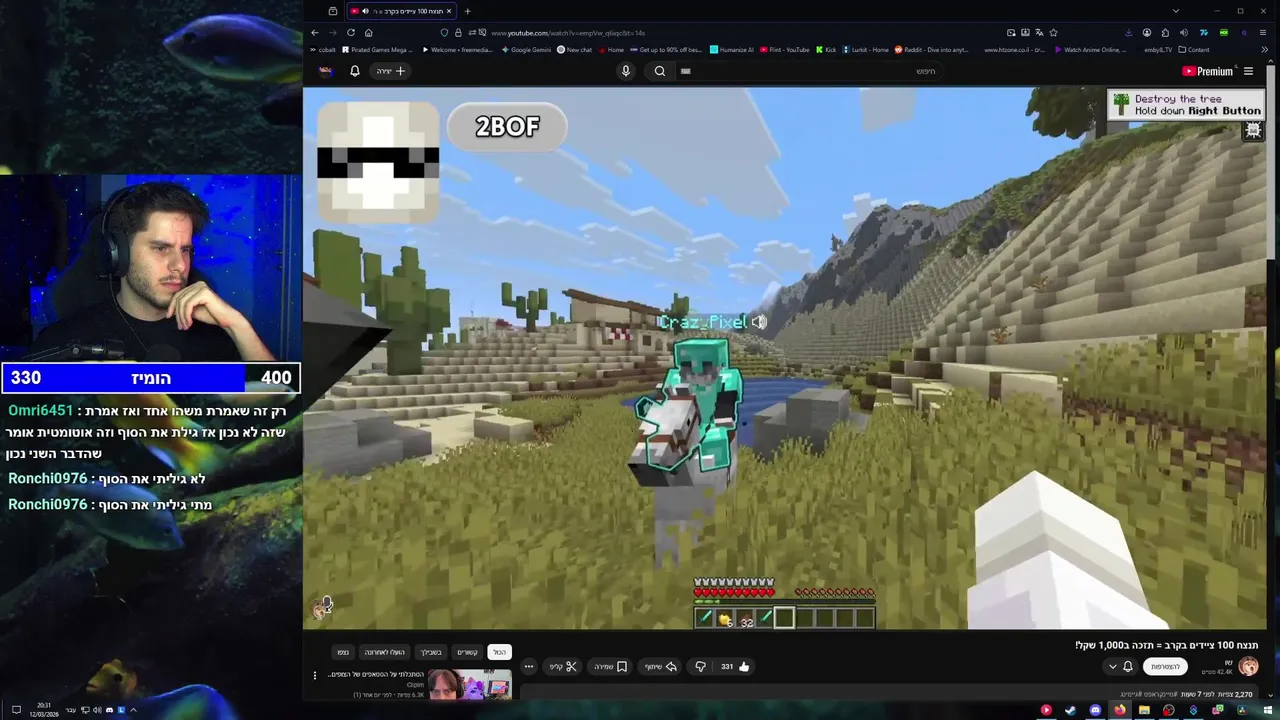Screen dimensions: 1280x720
Task: Expand hidden system tray icons chevron
Action: (x=133, y=710)
